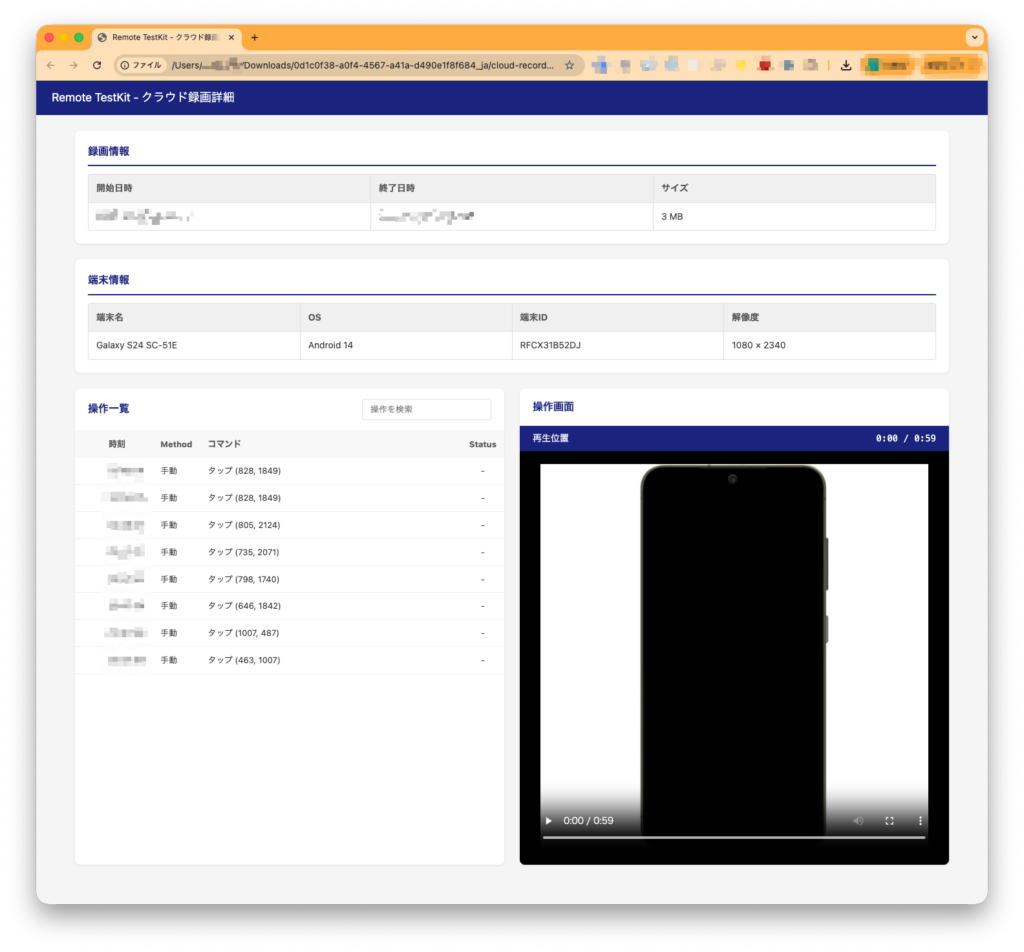Open a new browser tab
The image size is (1024, 952).
(254, 37)
